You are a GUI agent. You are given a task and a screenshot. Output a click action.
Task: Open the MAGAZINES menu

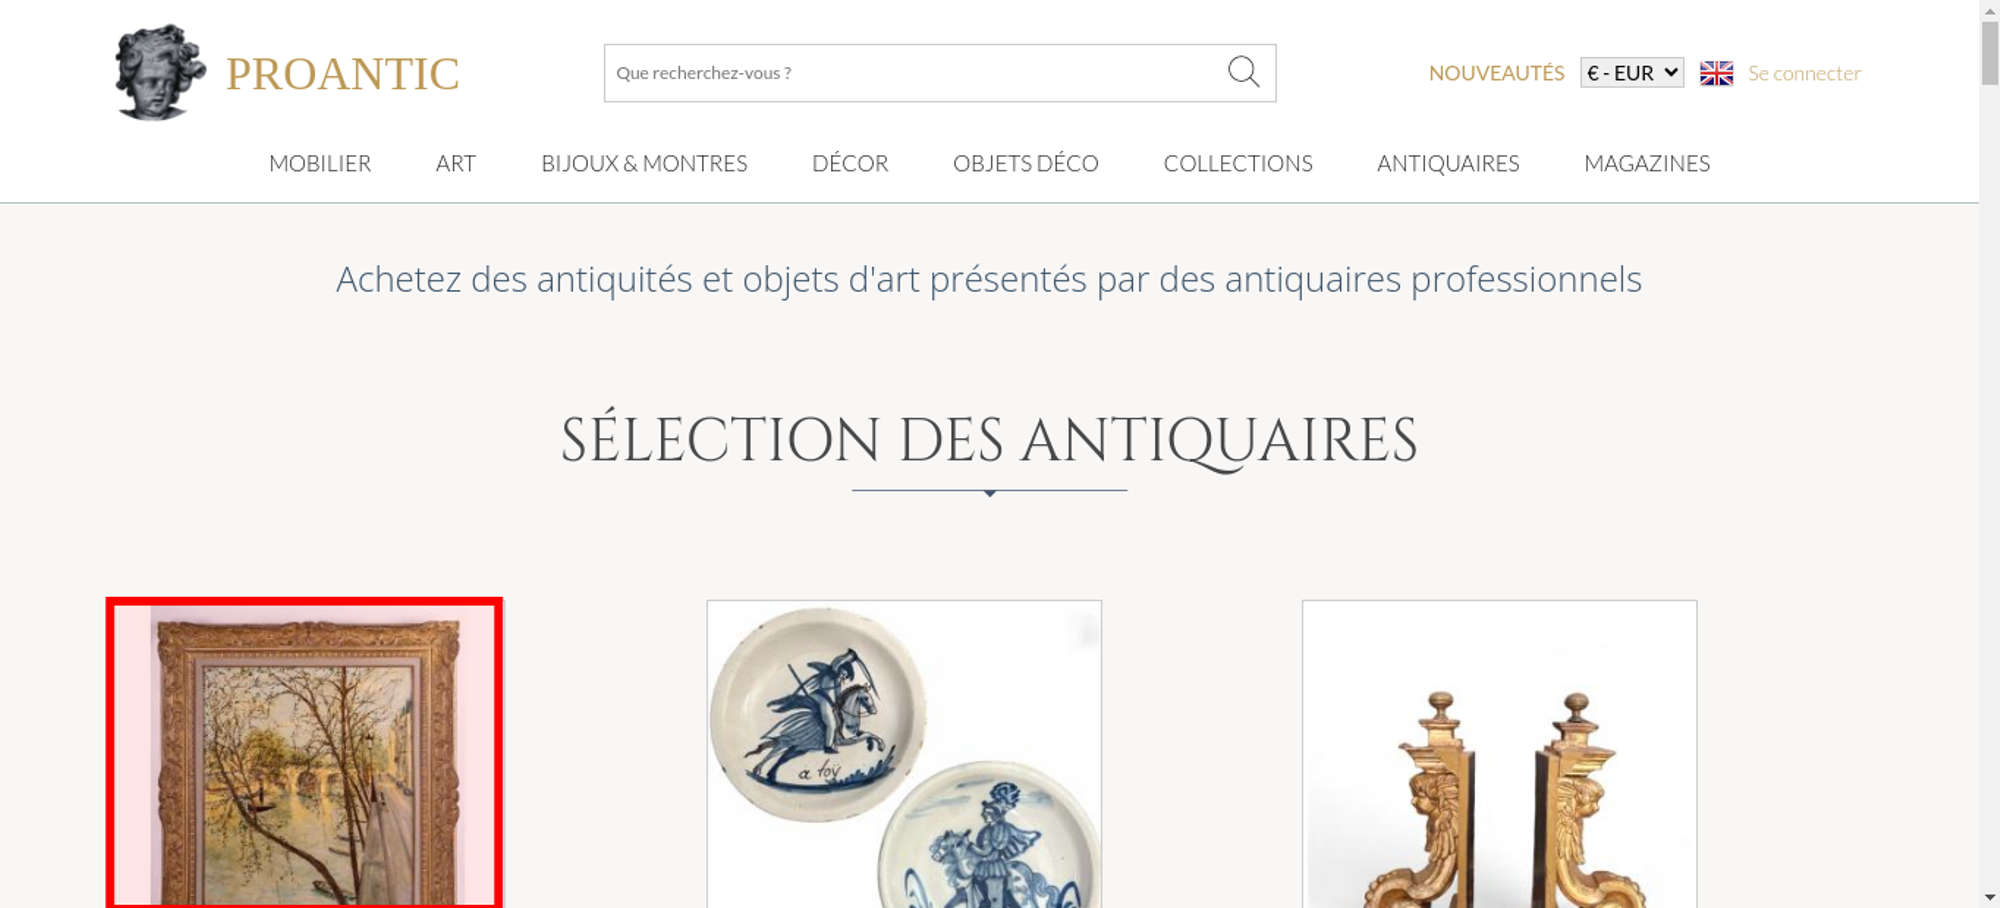[1647, 163]
